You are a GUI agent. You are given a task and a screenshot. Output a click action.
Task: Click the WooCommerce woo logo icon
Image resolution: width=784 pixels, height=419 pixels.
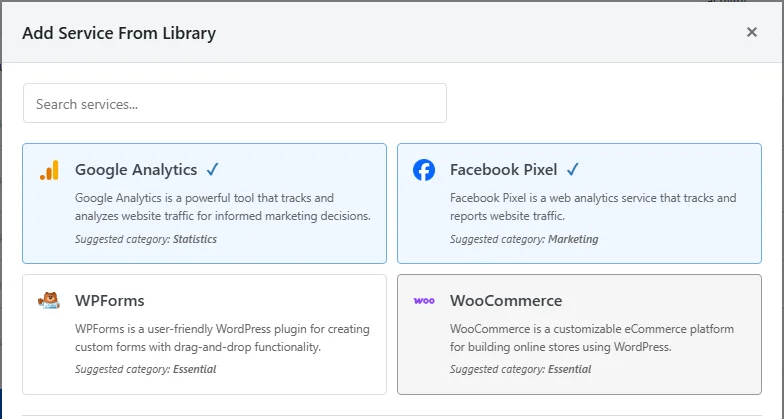point(424,300)
